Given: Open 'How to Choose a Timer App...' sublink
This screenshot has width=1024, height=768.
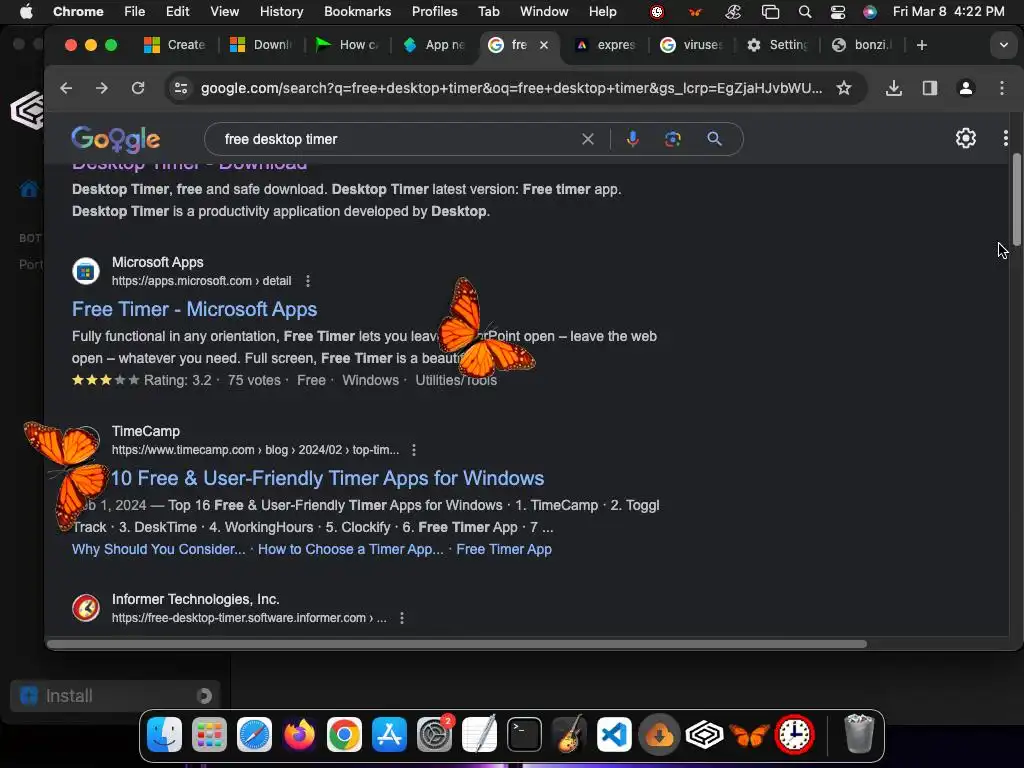Looking at the screenshot, I should 351,549.
